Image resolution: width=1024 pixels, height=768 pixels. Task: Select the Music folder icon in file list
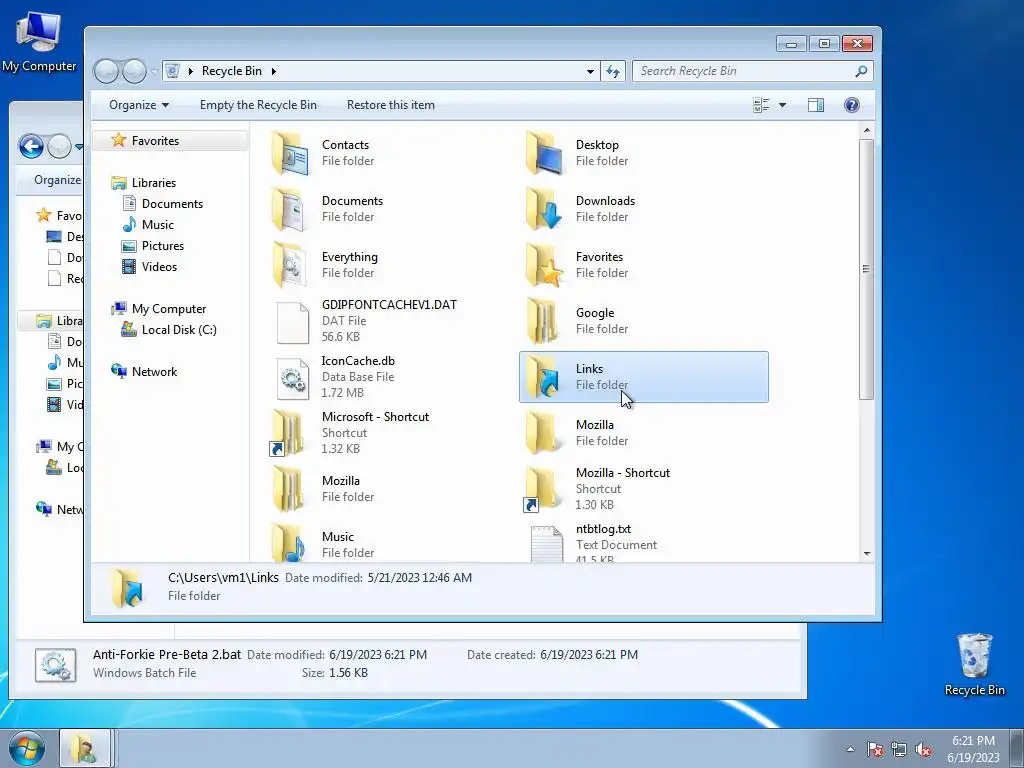[x=289, y=543]
